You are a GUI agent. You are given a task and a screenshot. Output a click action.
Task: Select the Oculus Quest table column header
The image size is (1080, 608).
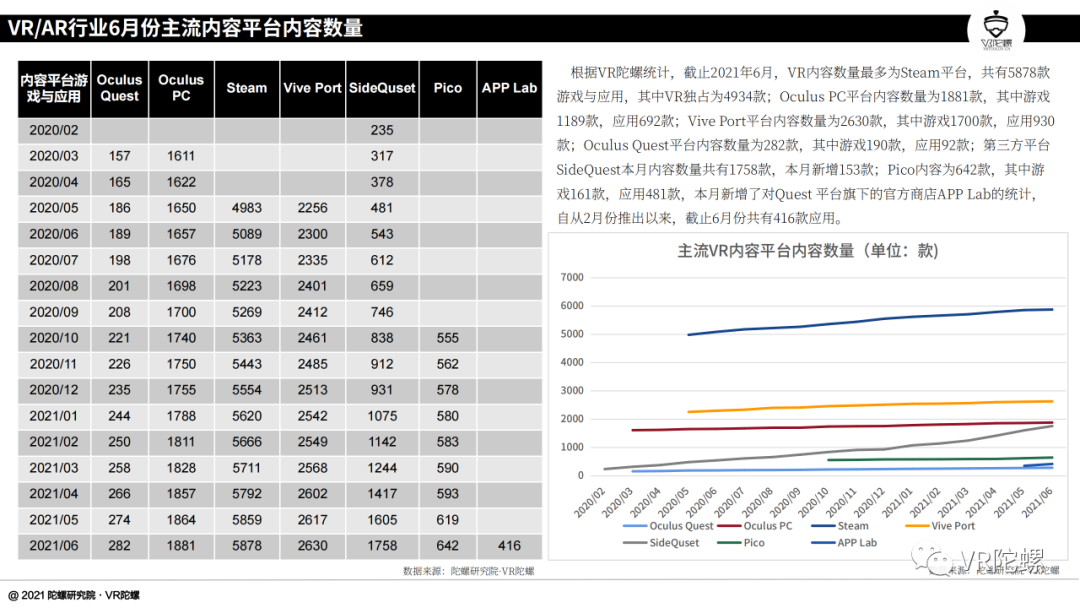(119, 88)
